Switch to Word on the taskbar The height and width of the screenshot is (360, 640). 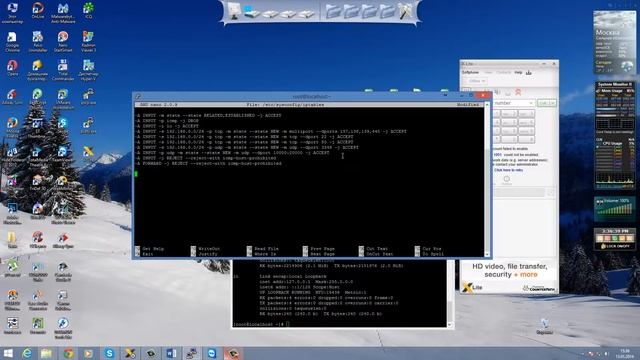171,353
